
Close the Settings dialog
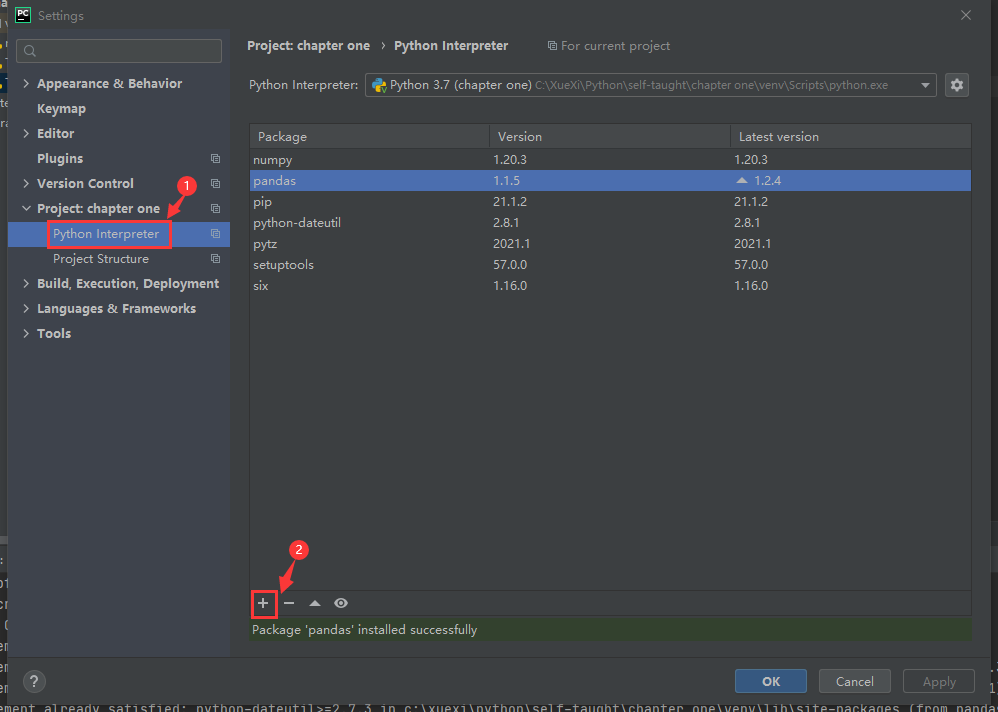966,15
